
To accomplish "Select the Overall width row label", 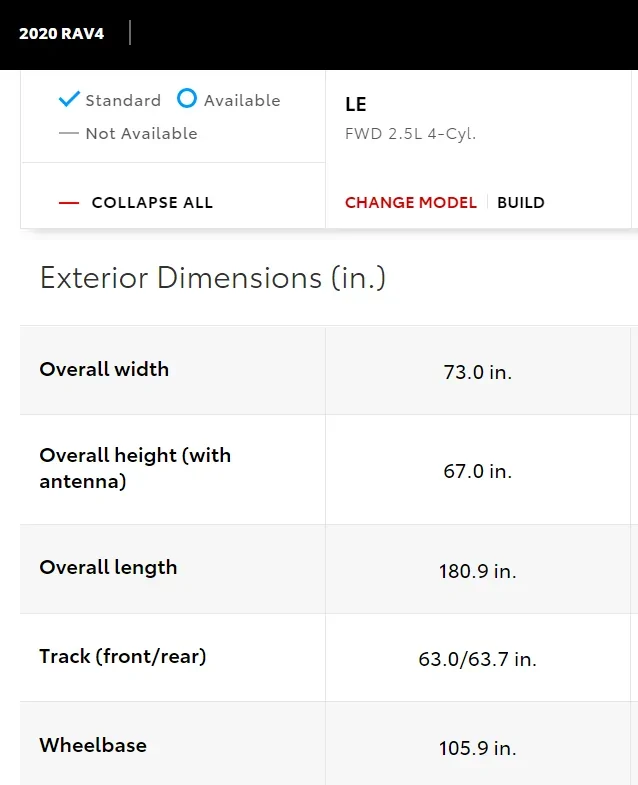I will tap(104, 369).
